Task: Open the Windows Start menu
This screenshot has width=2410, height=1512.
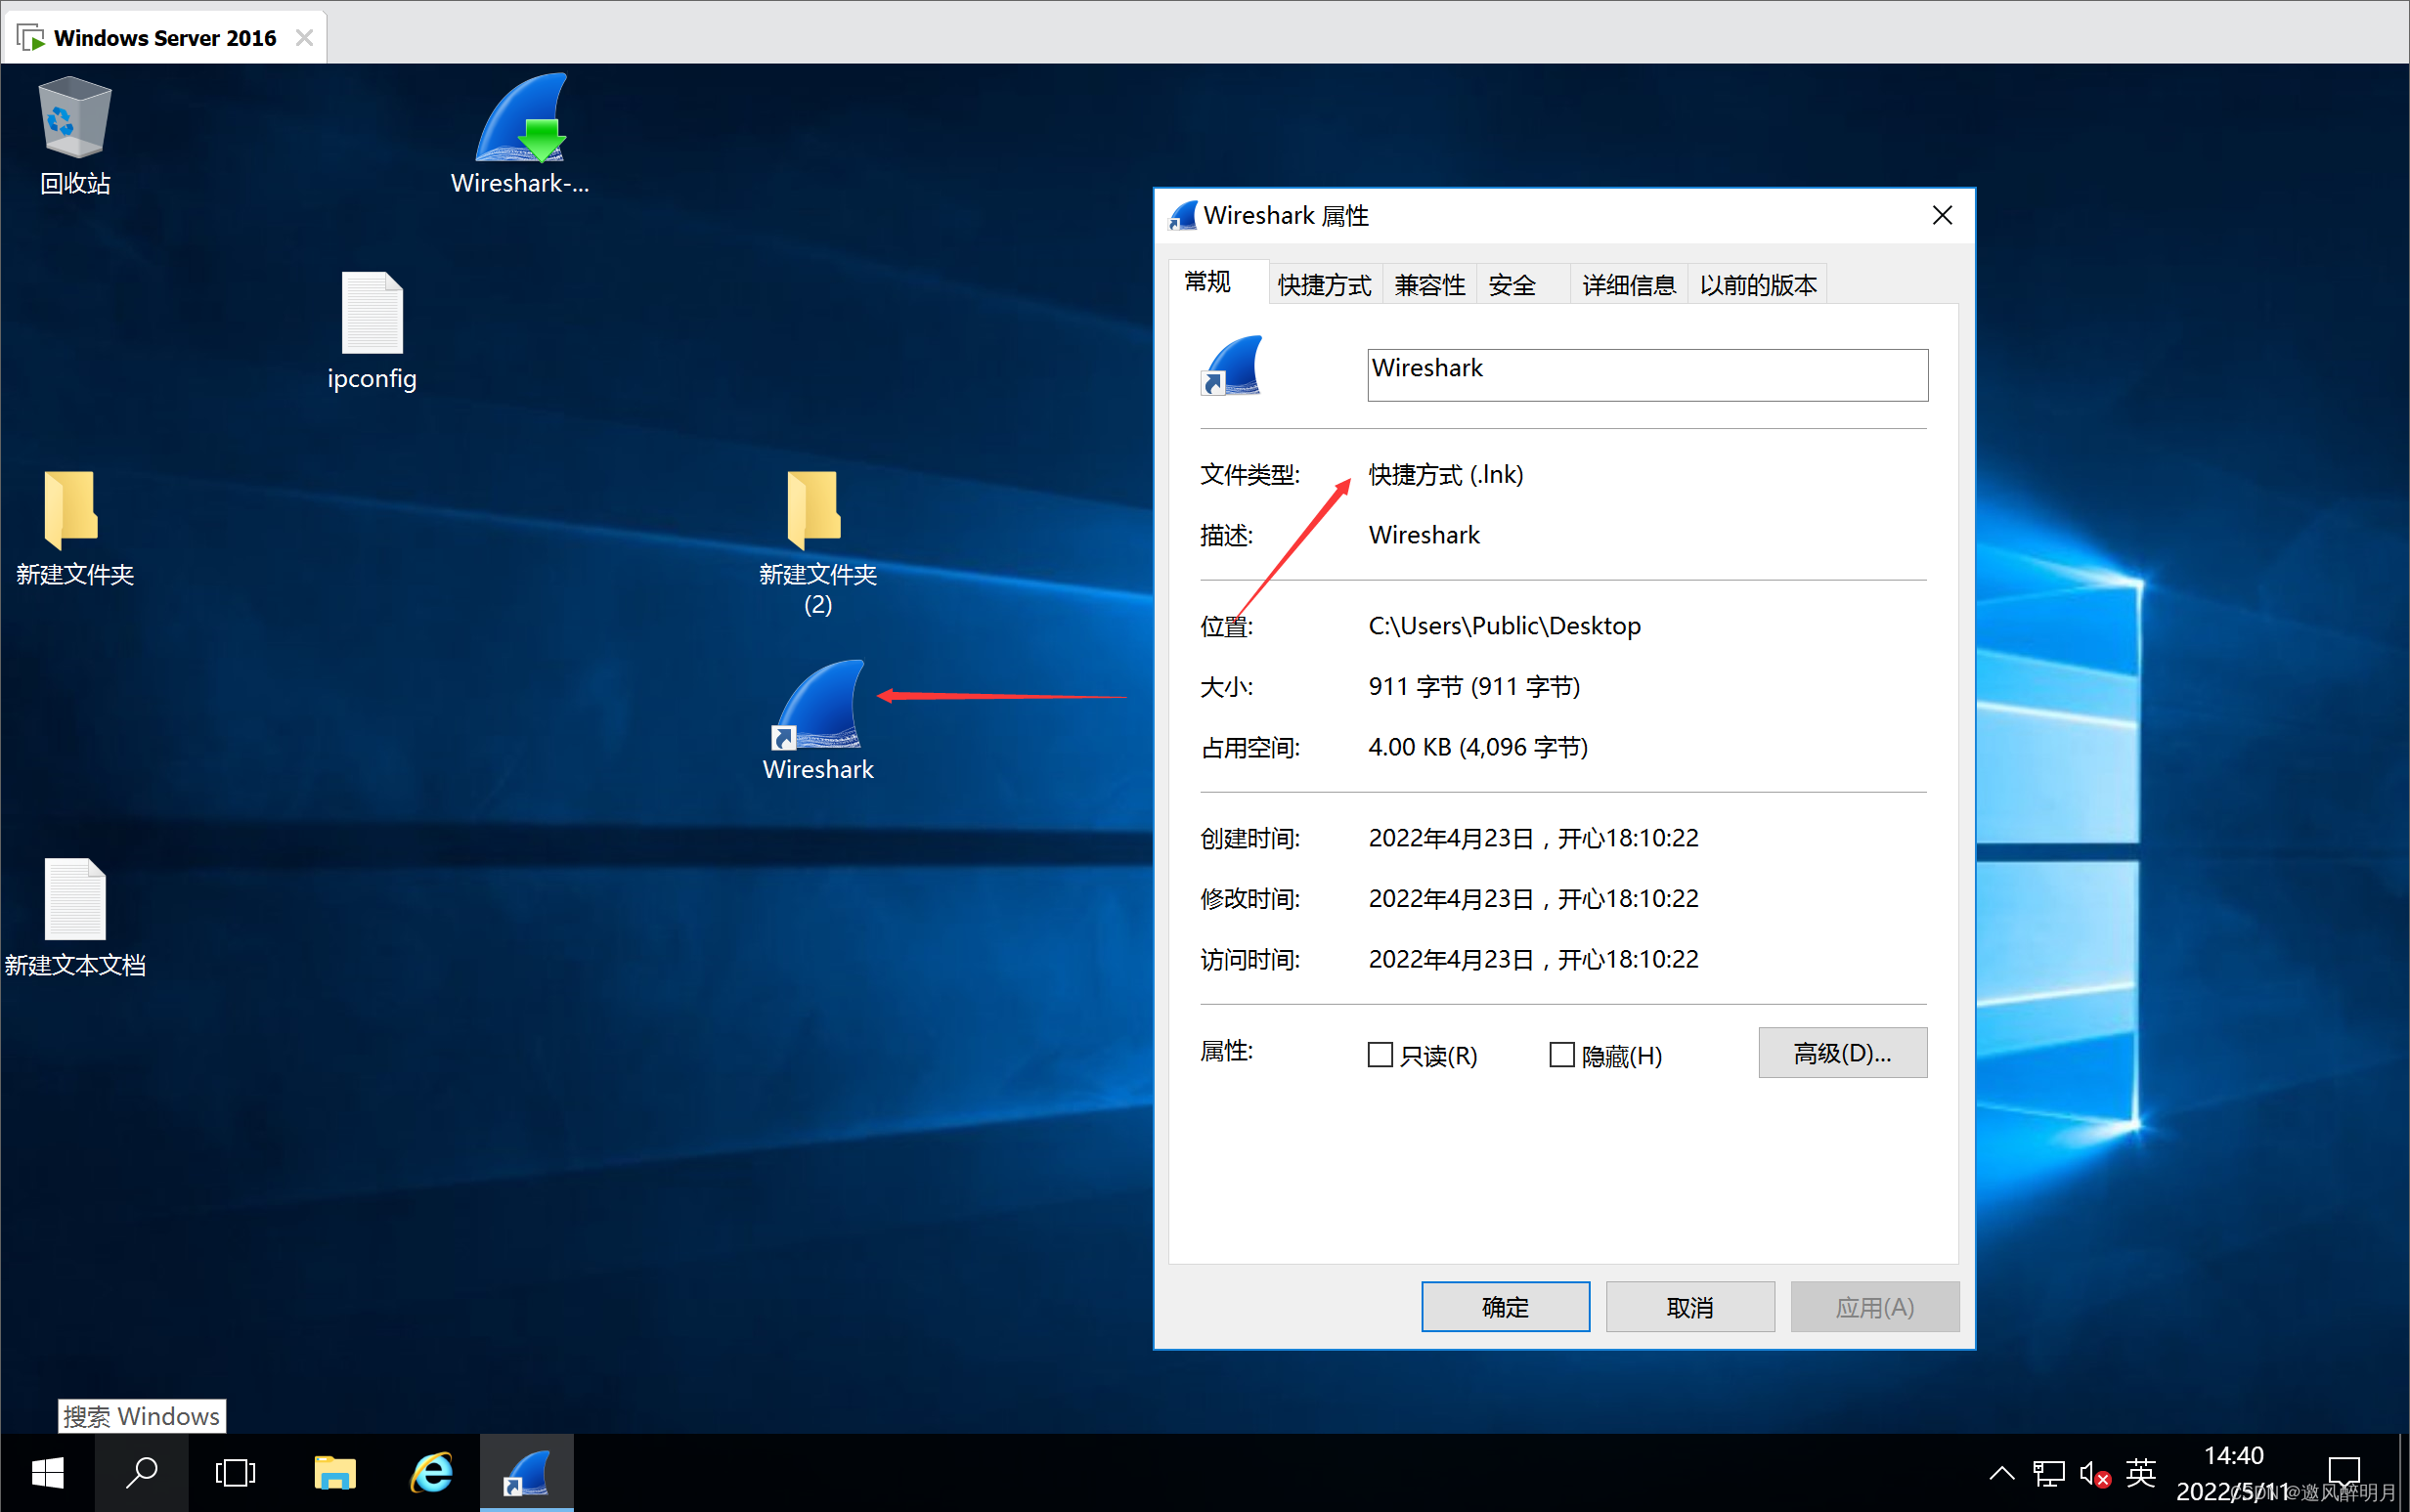Action: (47, 1473)
